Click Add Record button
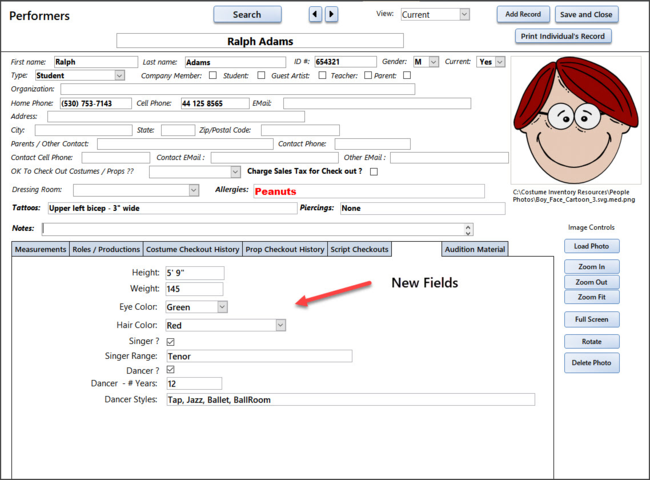 (523, 14)
